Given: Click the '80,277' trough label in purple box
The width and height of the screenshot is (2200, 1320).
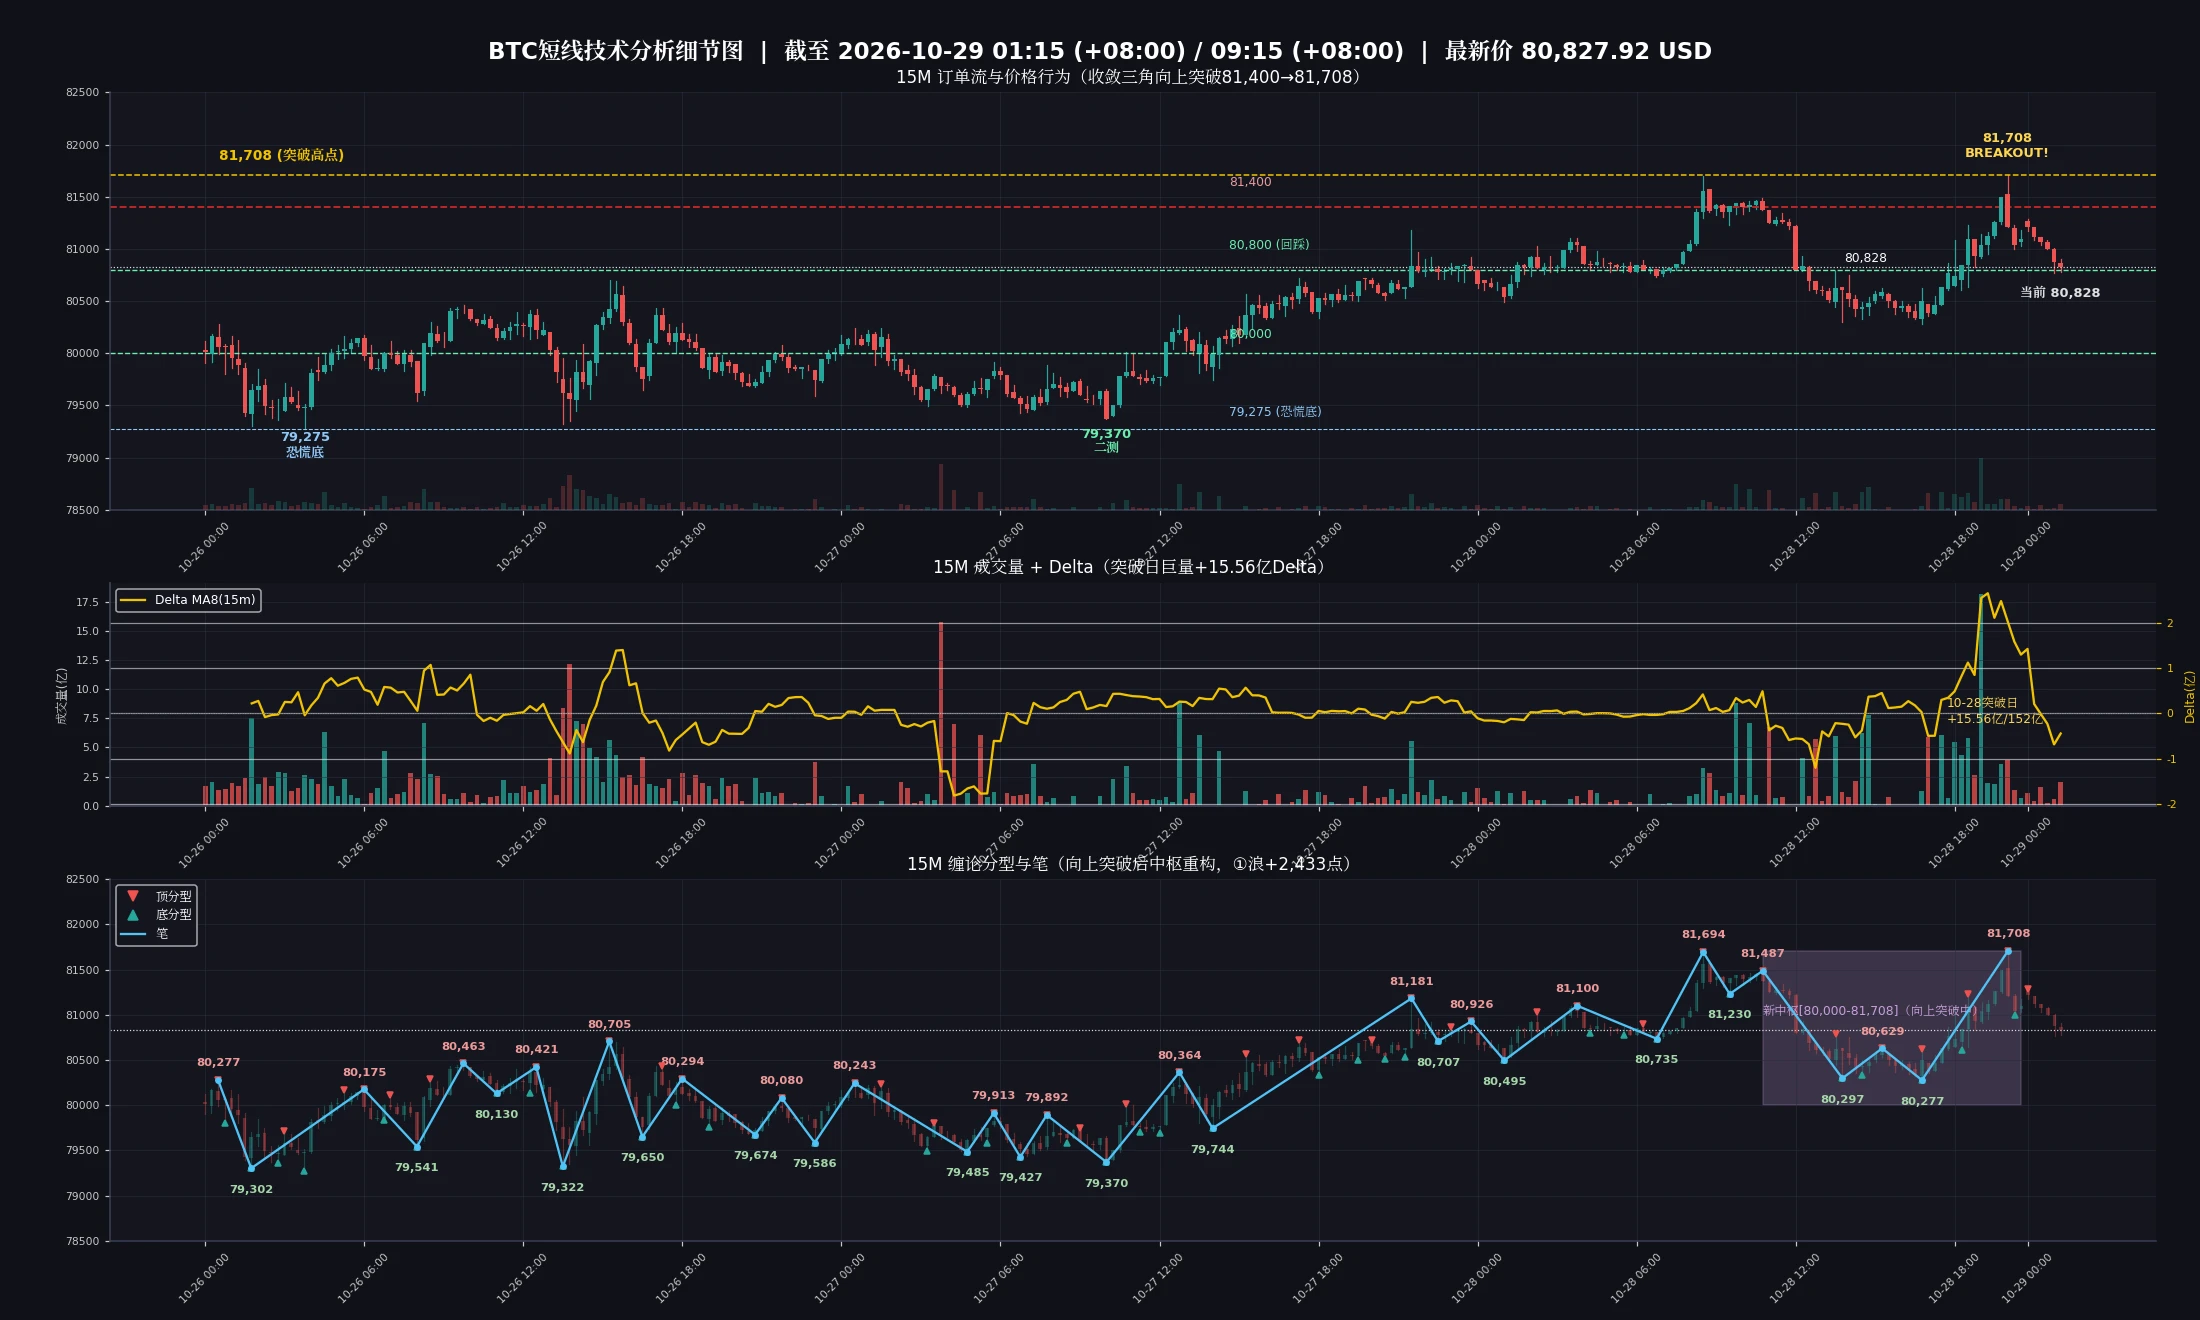Looking at the screenshot, I should coord(1922,1101).
